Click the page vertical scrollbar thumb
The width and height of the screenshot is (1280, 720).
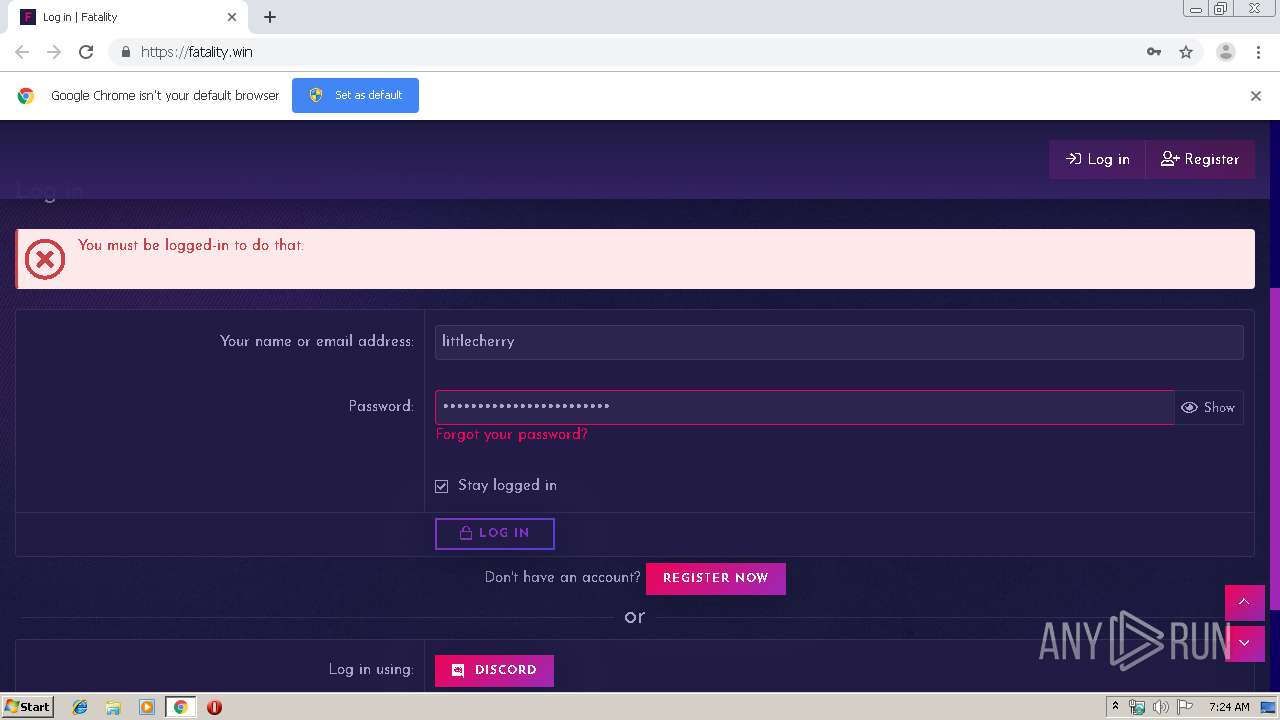click(x=1274, y=448)
